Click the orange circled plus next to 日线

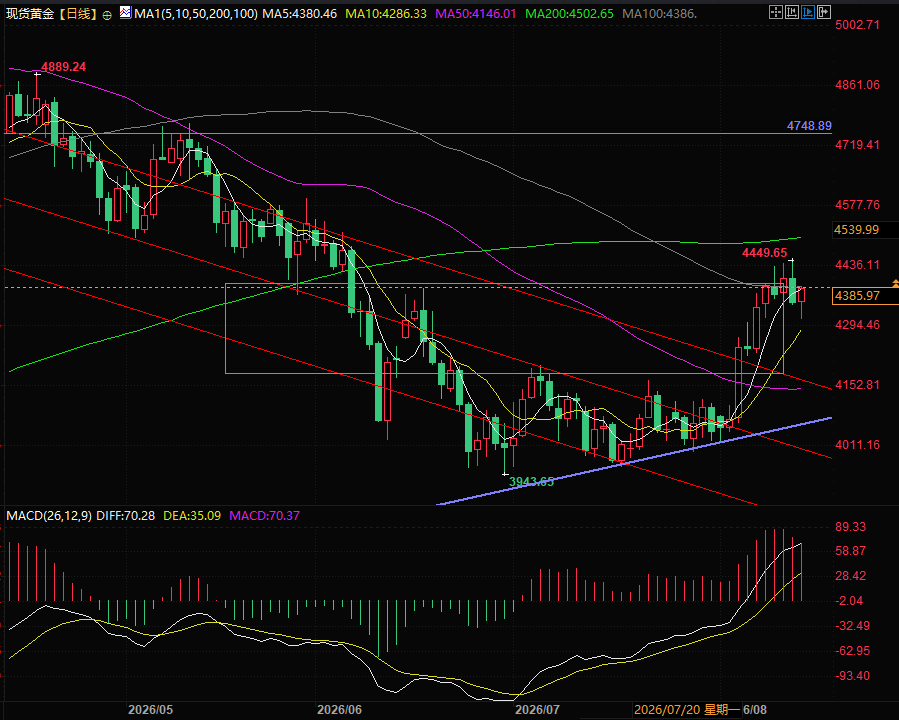coord(107,15)
